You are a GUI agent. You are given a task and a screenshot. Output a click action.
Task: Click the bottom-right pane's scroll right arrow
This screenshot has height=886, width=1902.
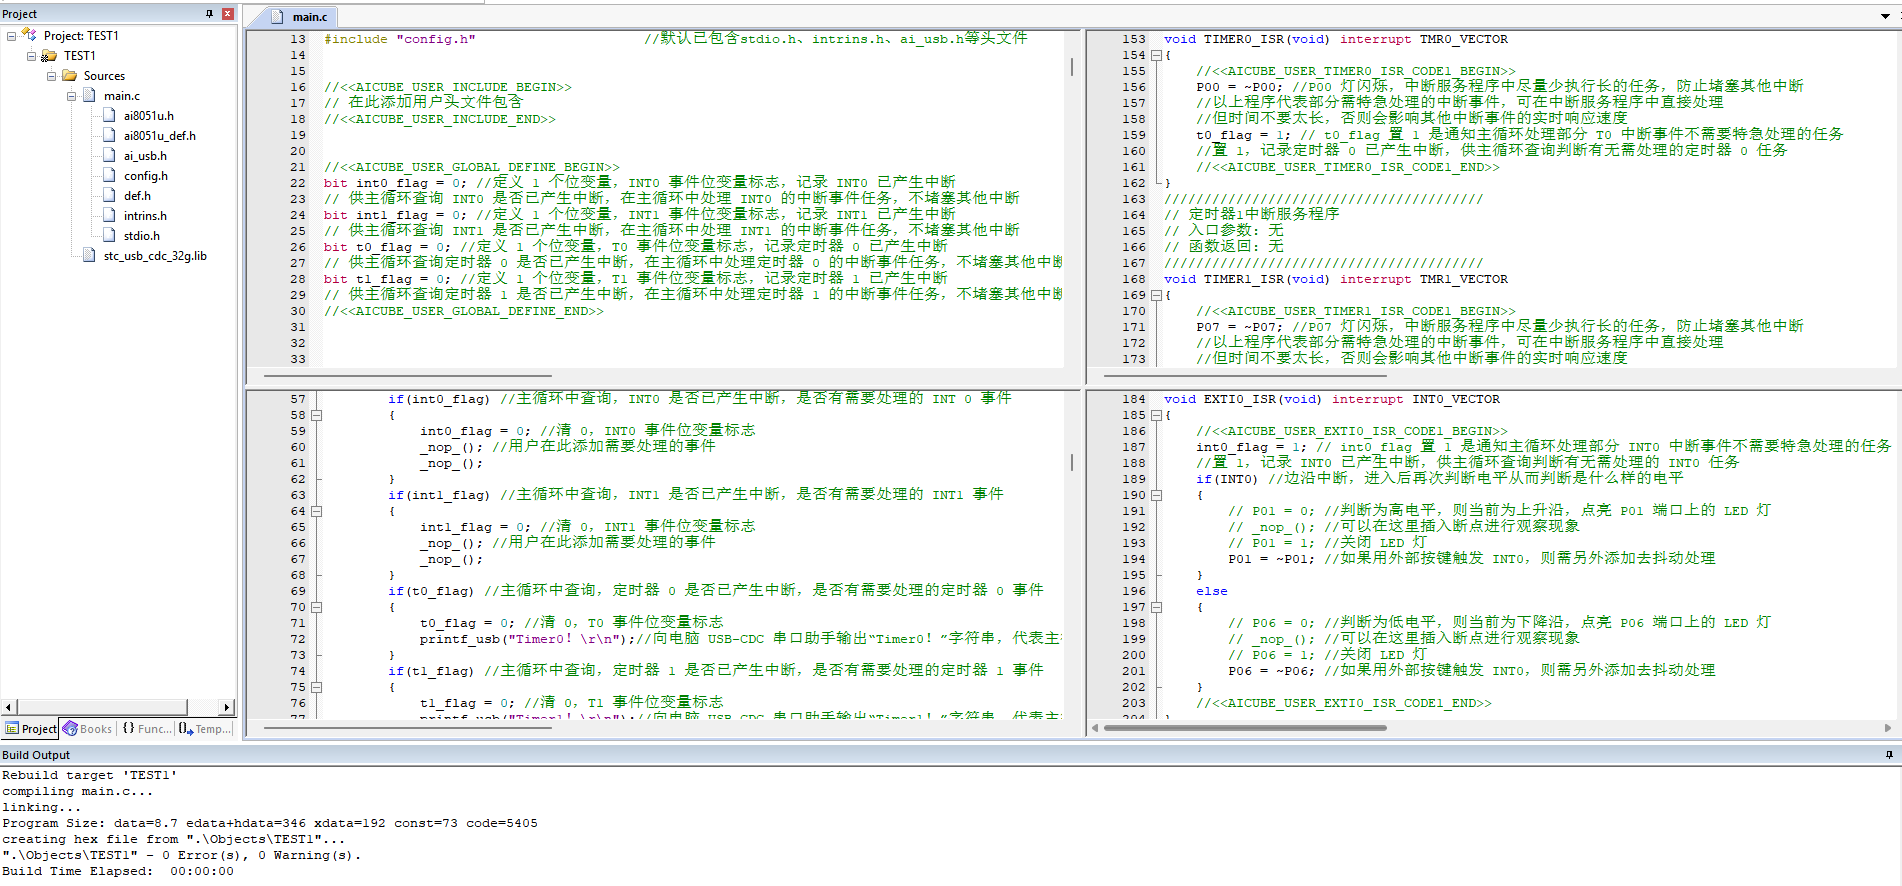click(x=1888, y=728)
